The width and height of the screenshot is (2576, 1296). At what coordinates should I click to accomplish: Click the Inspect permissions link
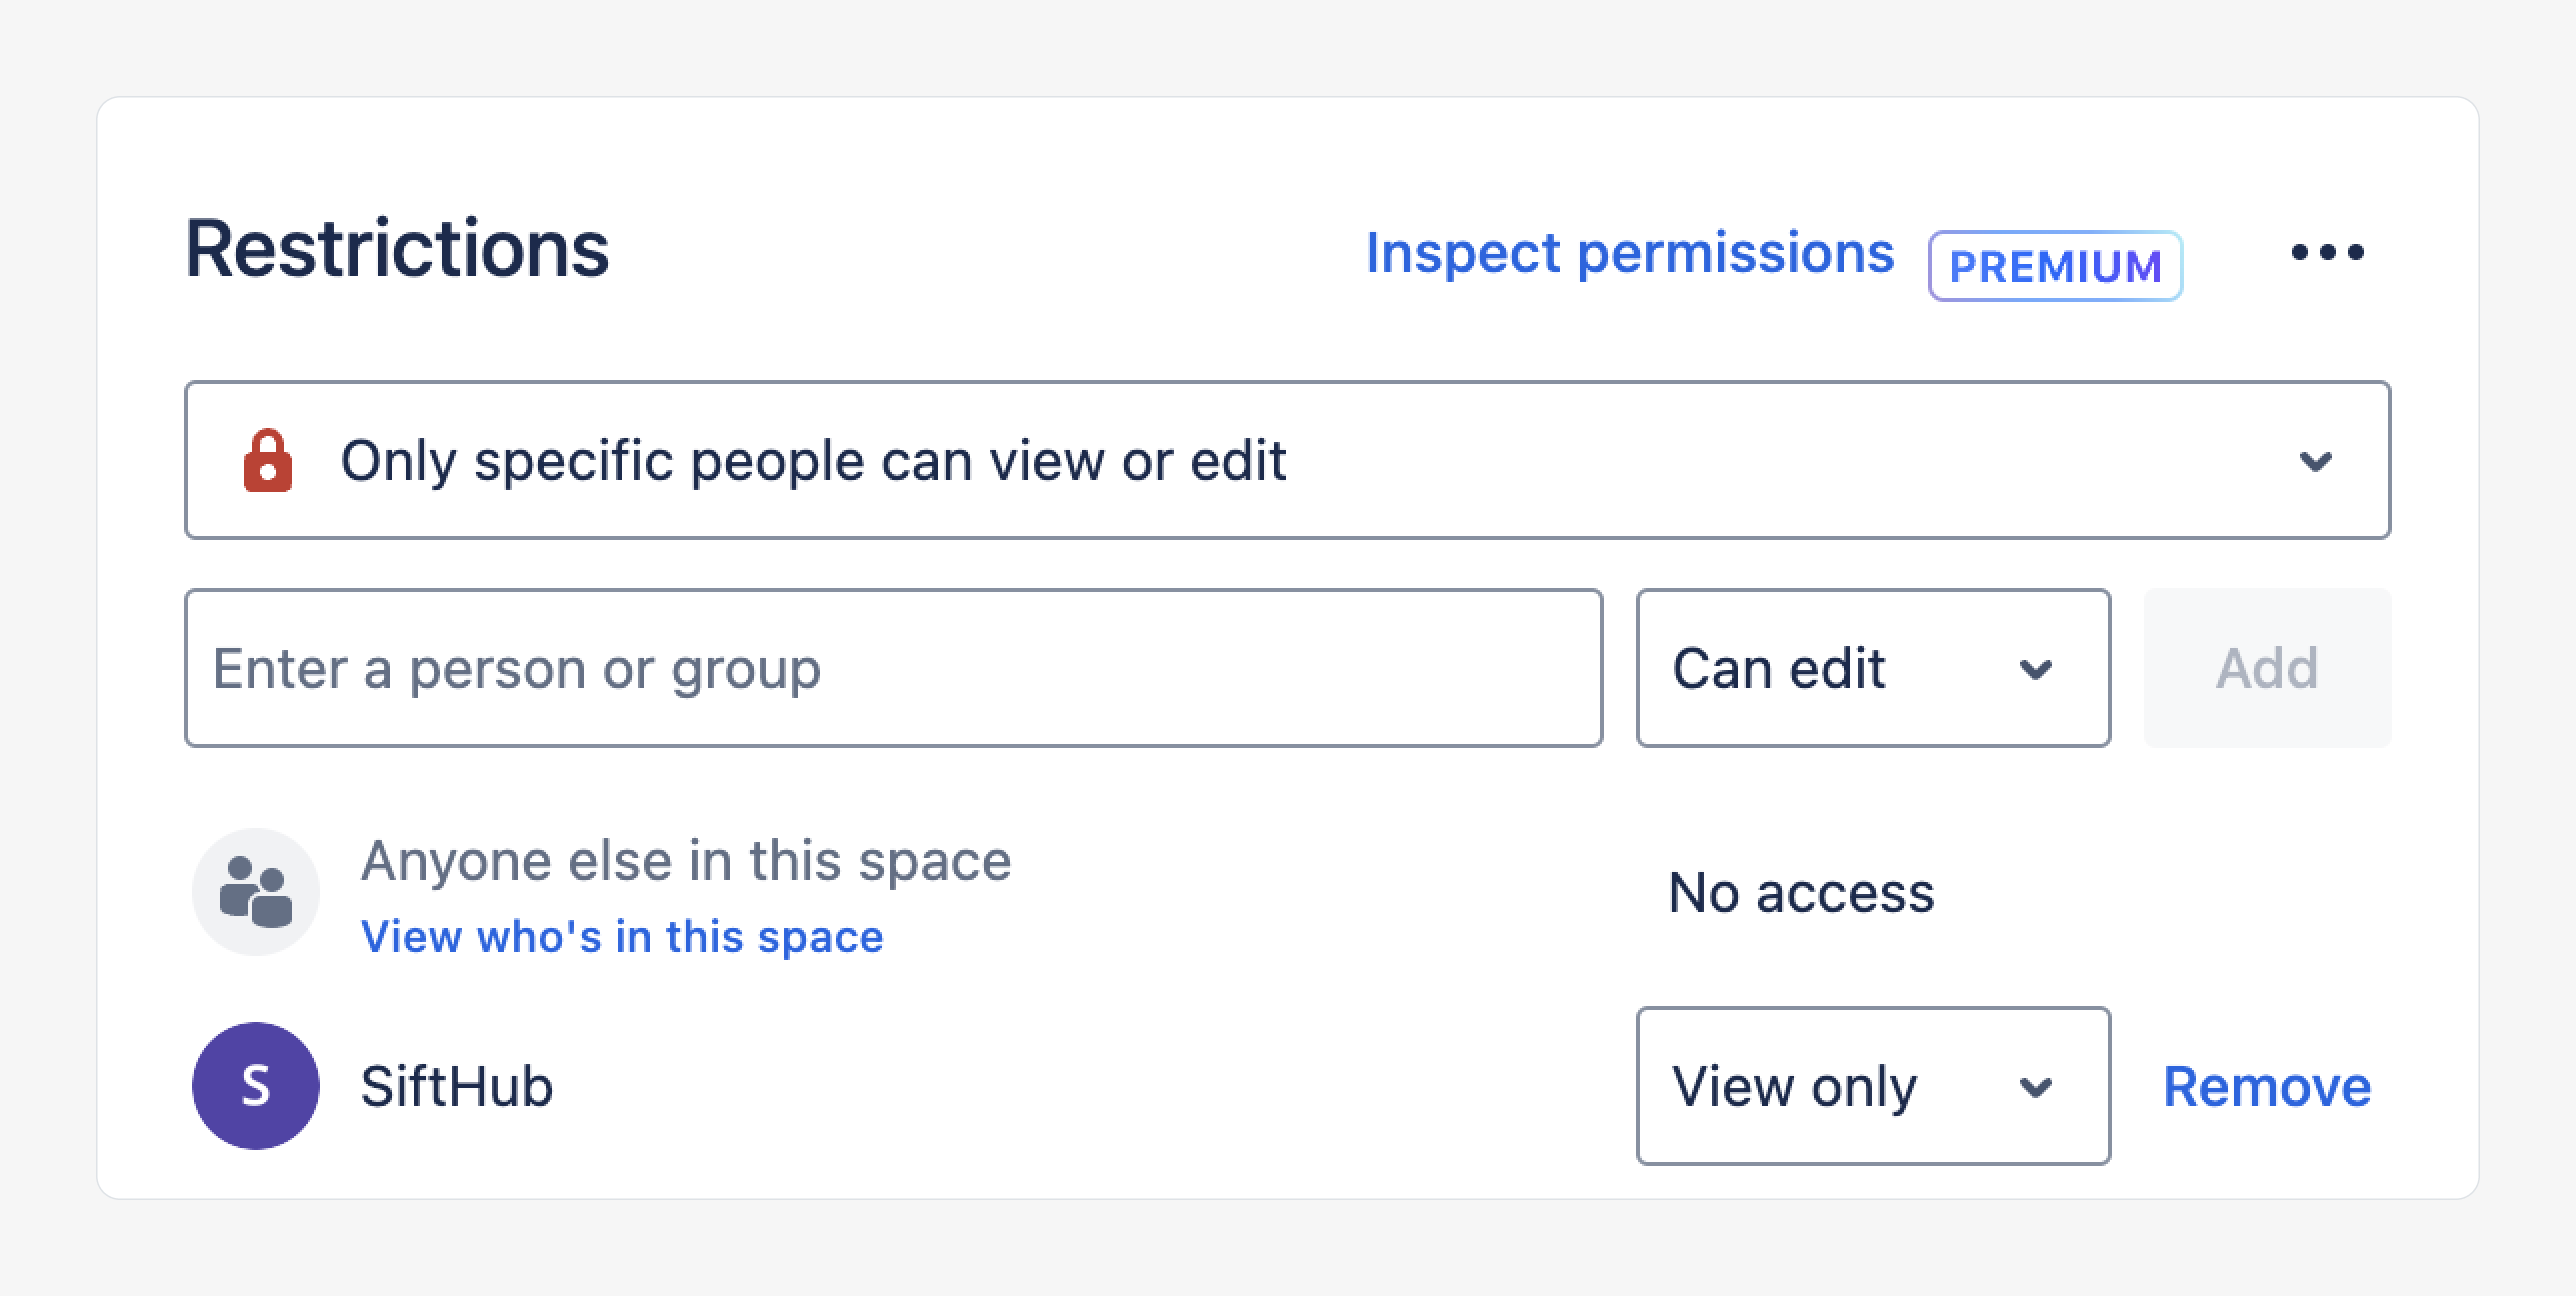(x=1630, y=253)
